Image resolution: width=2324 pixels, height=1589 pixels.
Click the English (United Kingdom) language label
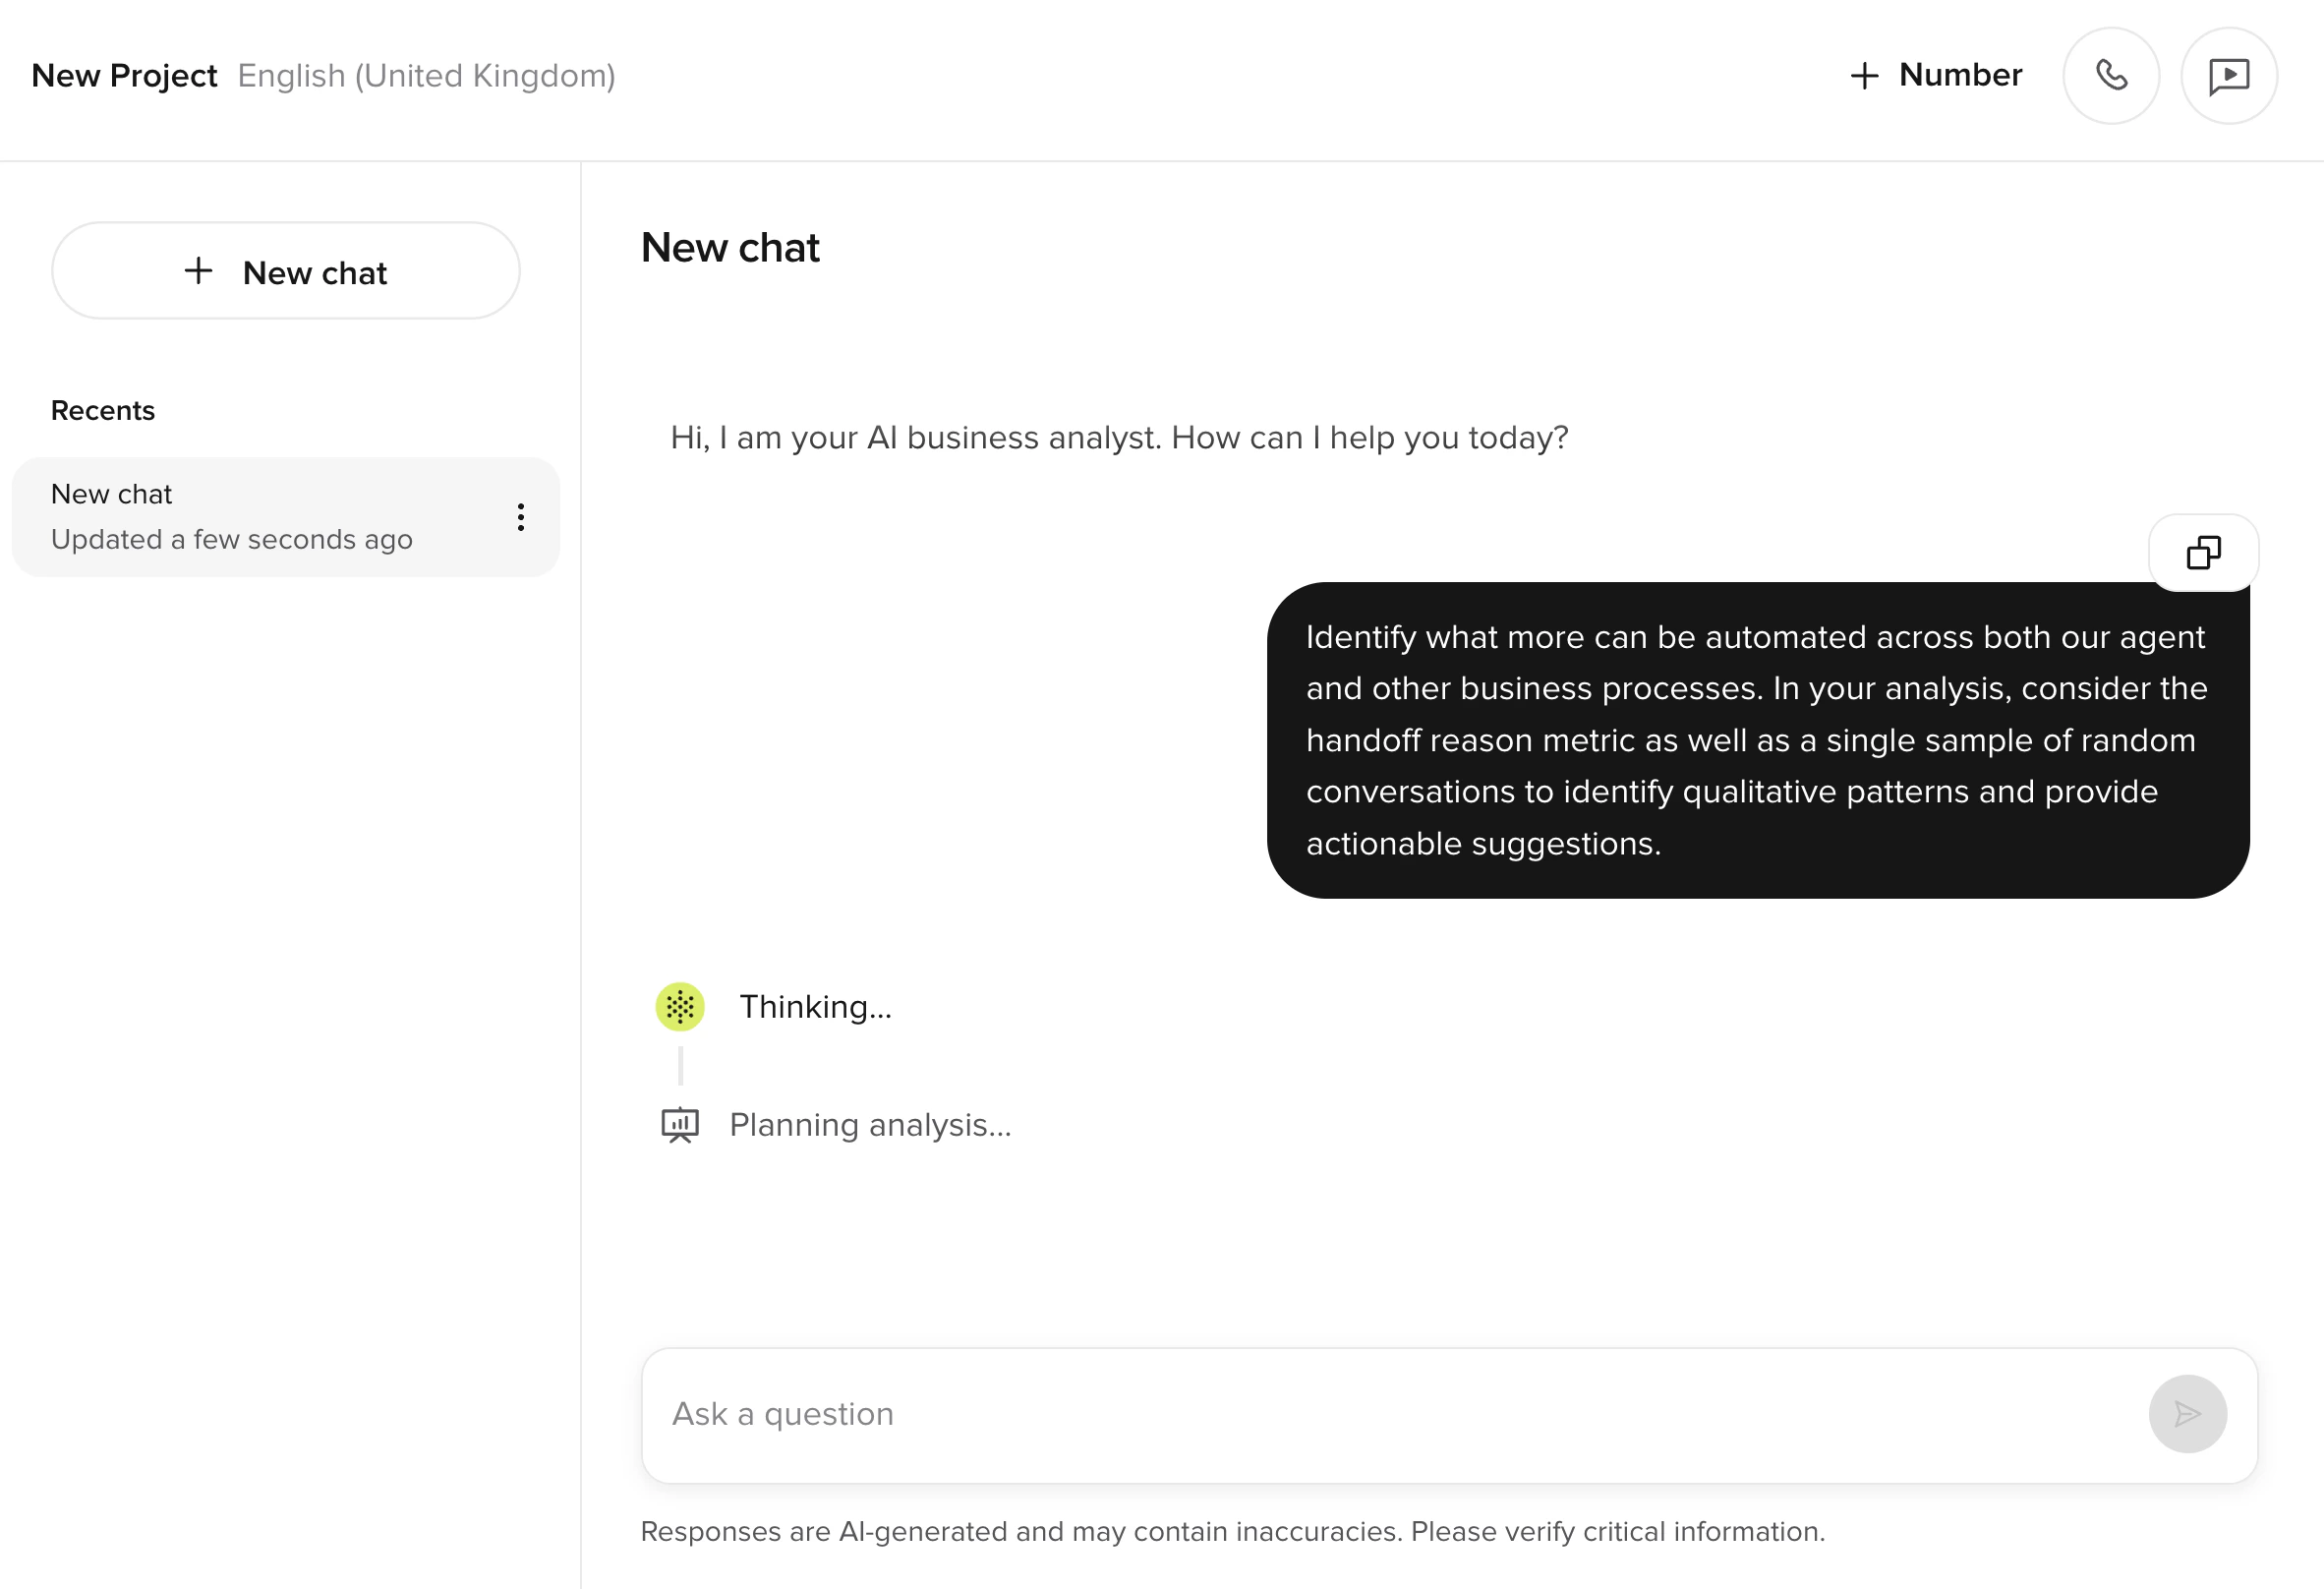426,76
